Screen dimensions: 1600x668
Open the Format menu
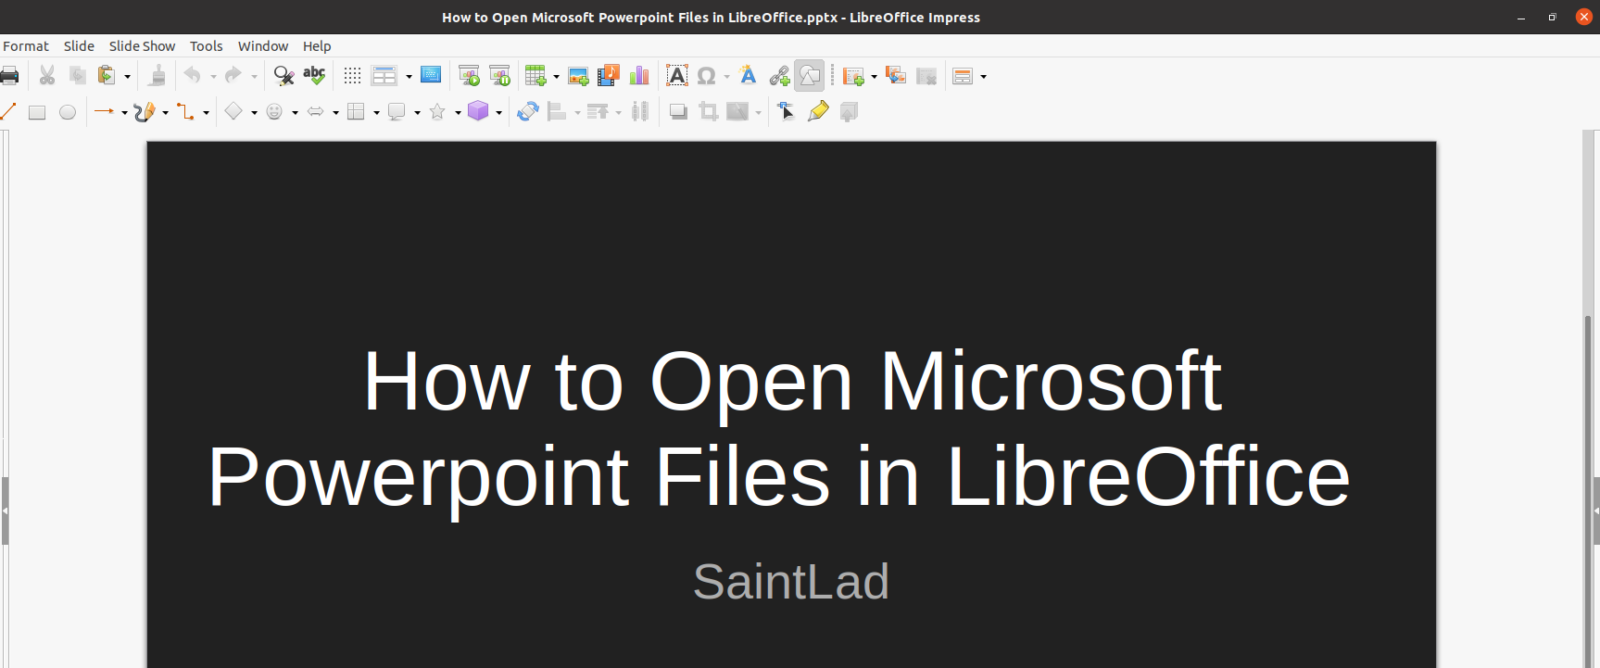click(x=26, y=46)
